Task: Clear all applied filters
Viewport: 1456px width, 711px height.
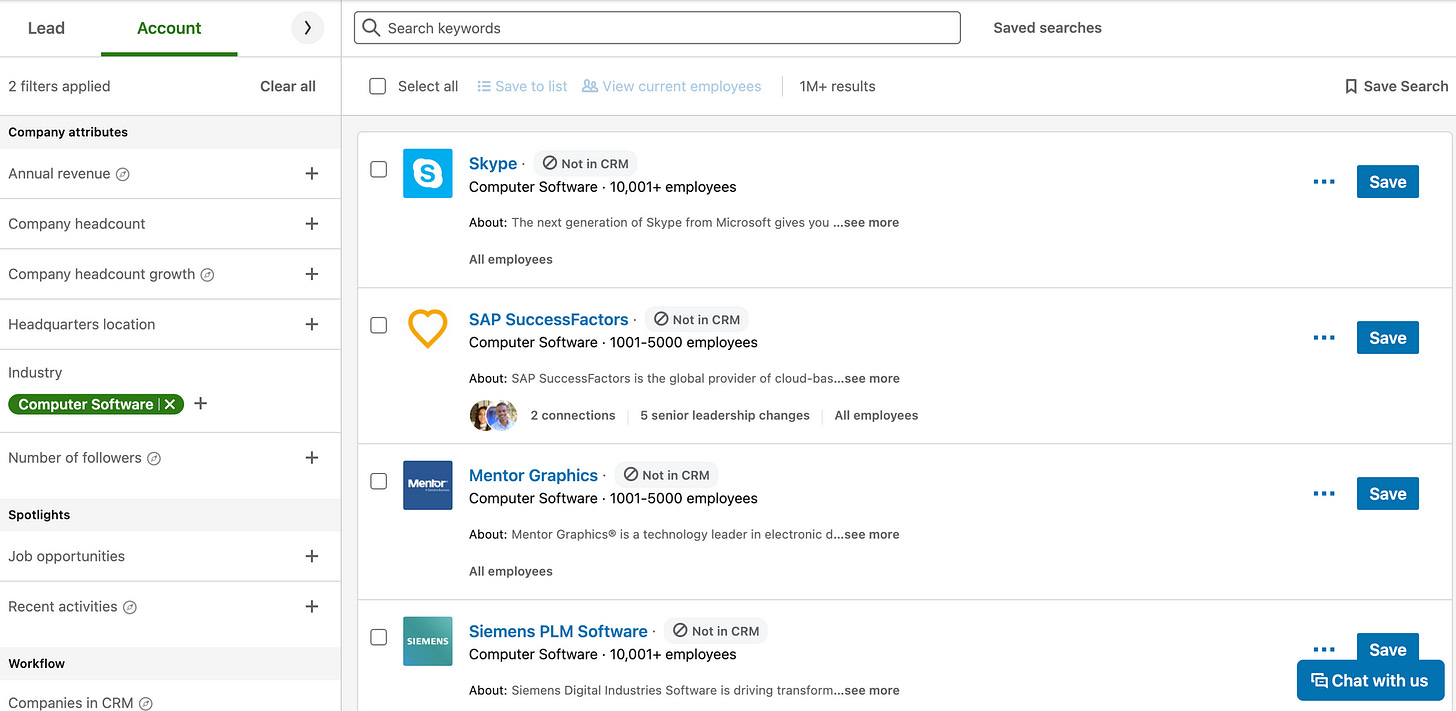Action: pyautogui.click(x=288, y=86)
